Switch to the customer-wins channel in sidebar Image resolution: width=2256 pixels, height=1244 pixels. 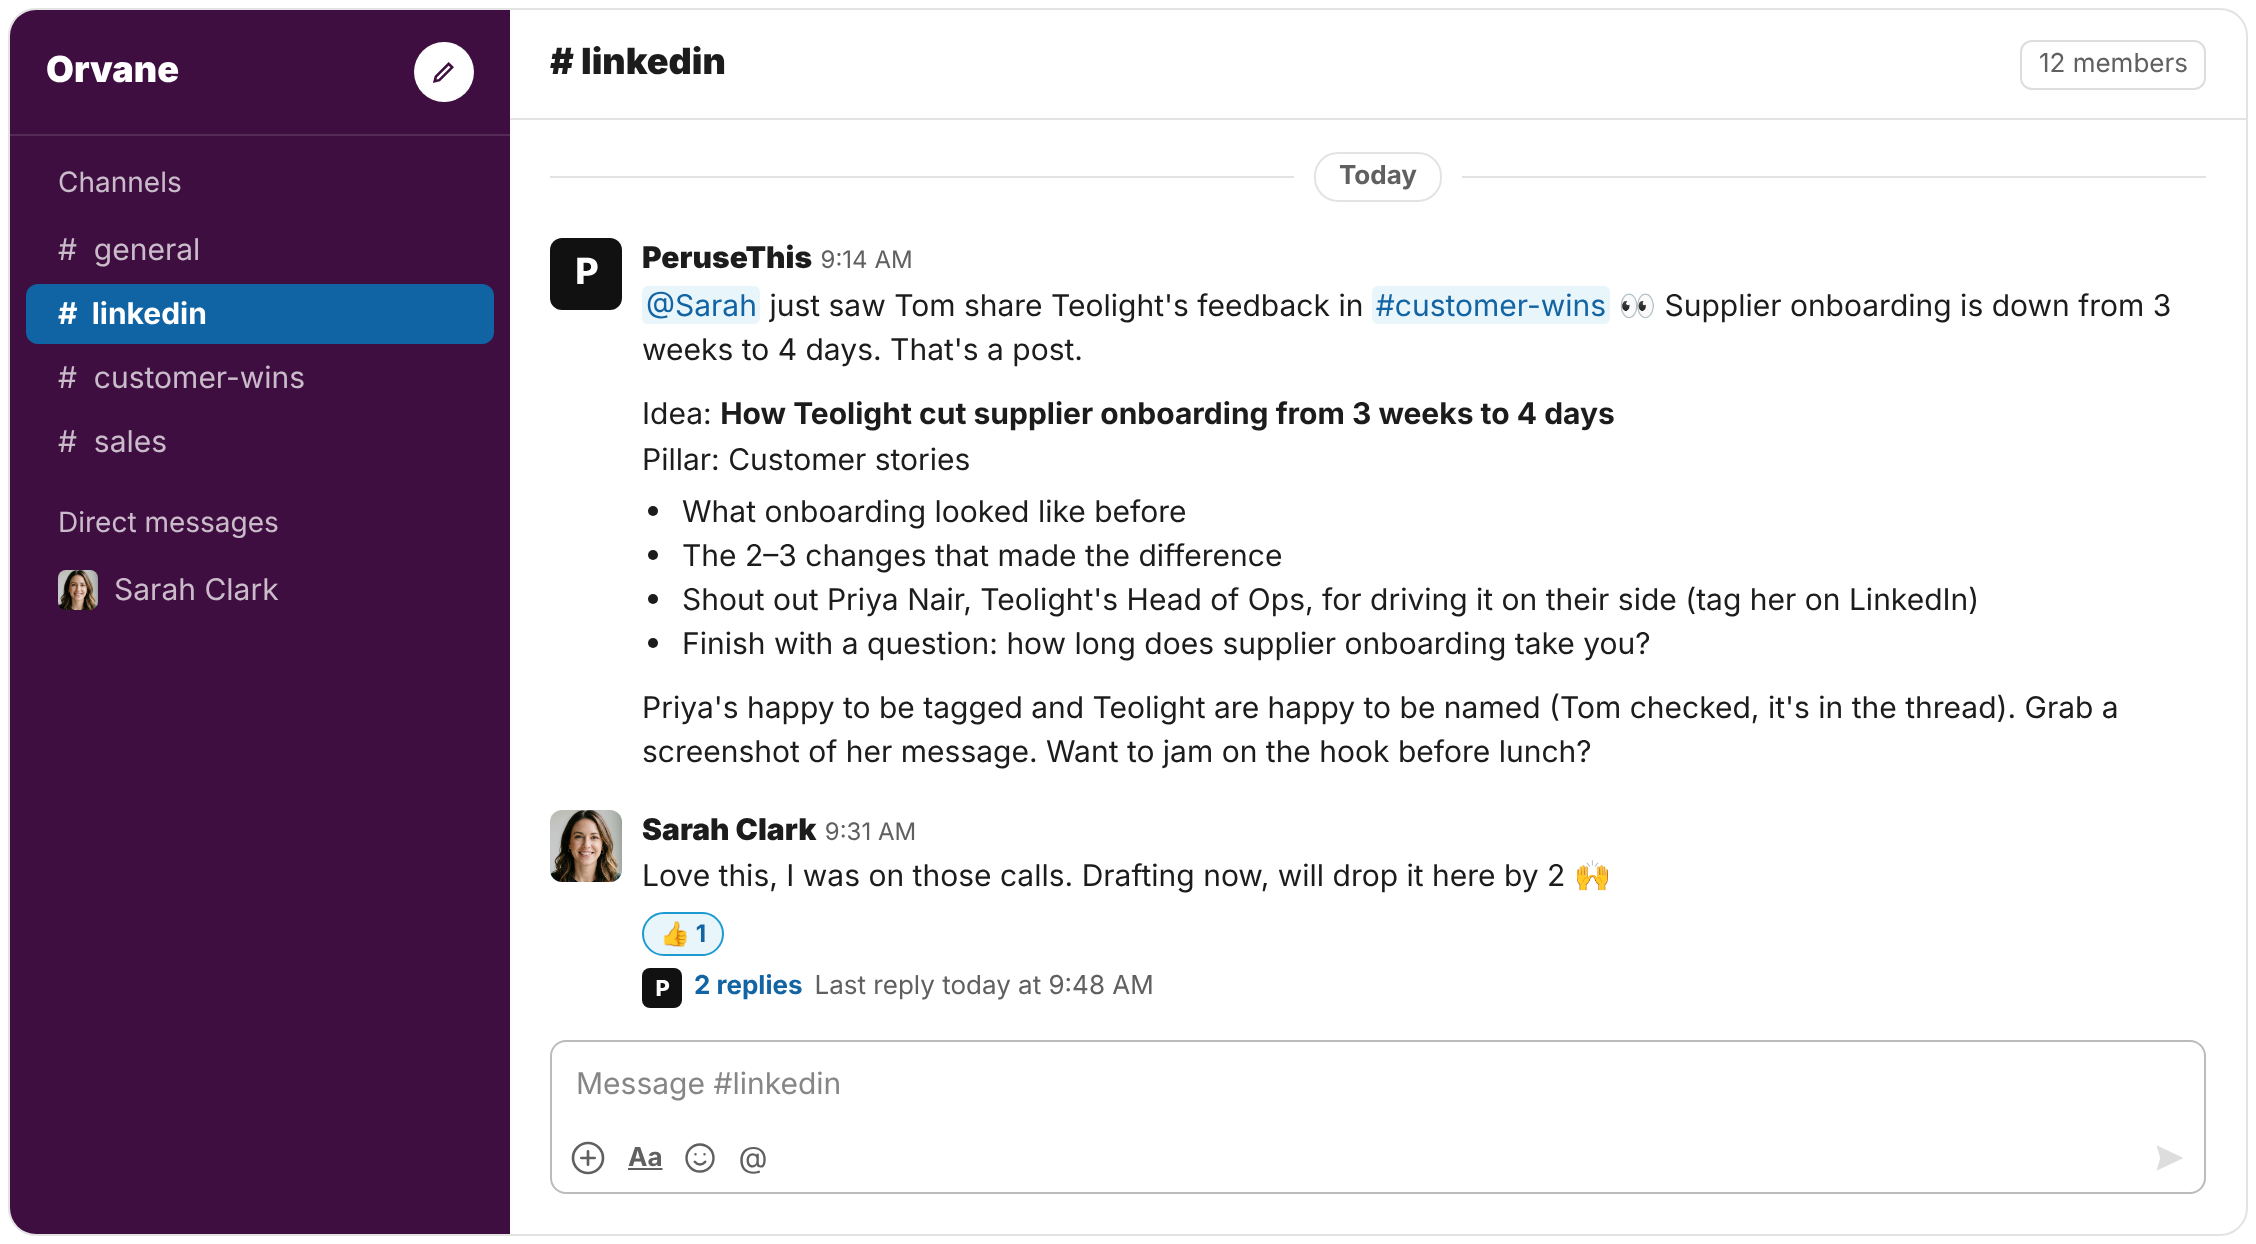pos(260,378)
